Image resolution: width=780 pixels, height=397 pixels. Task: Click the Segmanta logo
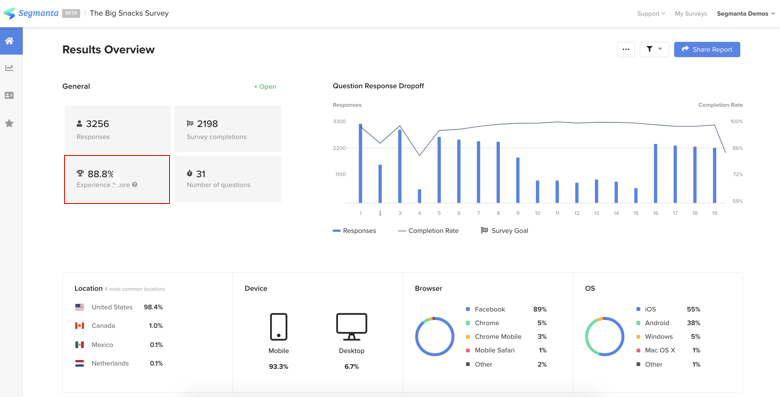pos(31,13)
